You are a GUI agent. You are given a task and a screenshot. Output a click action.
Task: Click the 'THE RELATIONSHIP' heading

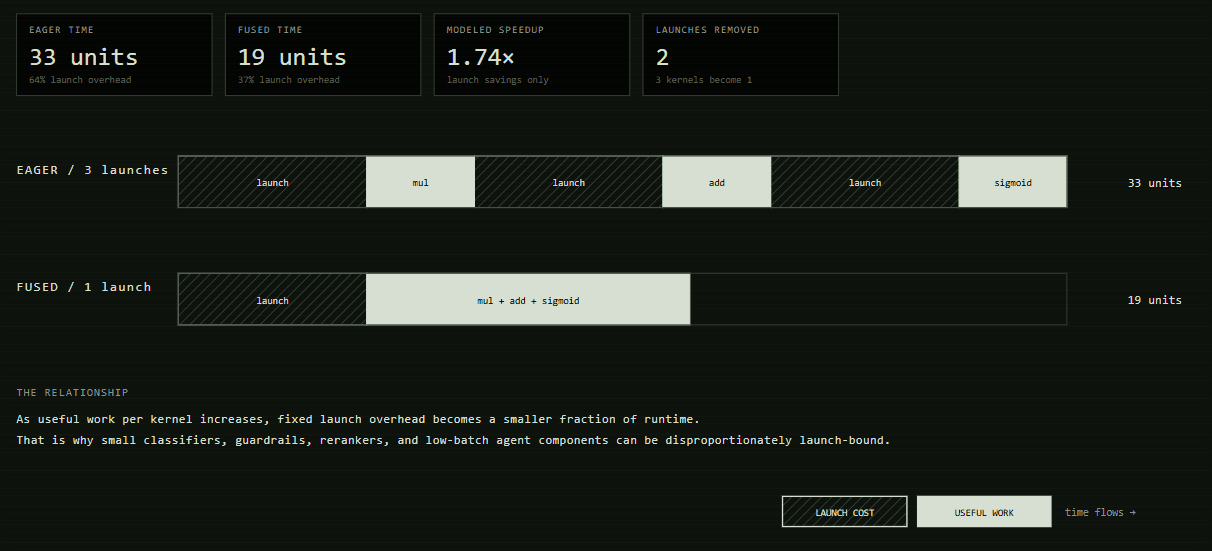[x=72, y=393]
